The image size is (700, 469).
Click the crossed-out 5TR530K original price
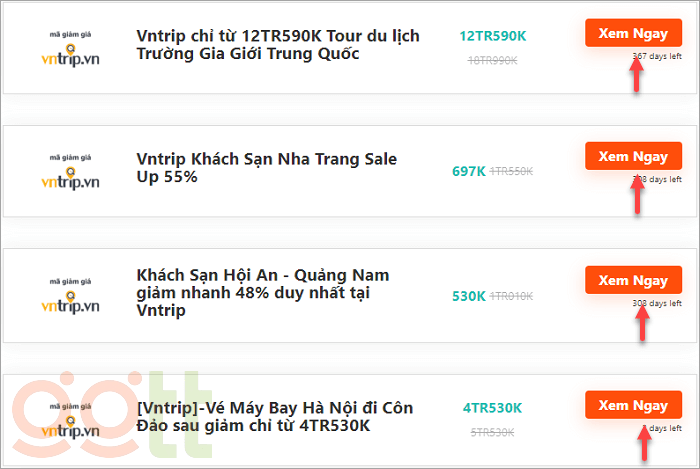point(492,432)
